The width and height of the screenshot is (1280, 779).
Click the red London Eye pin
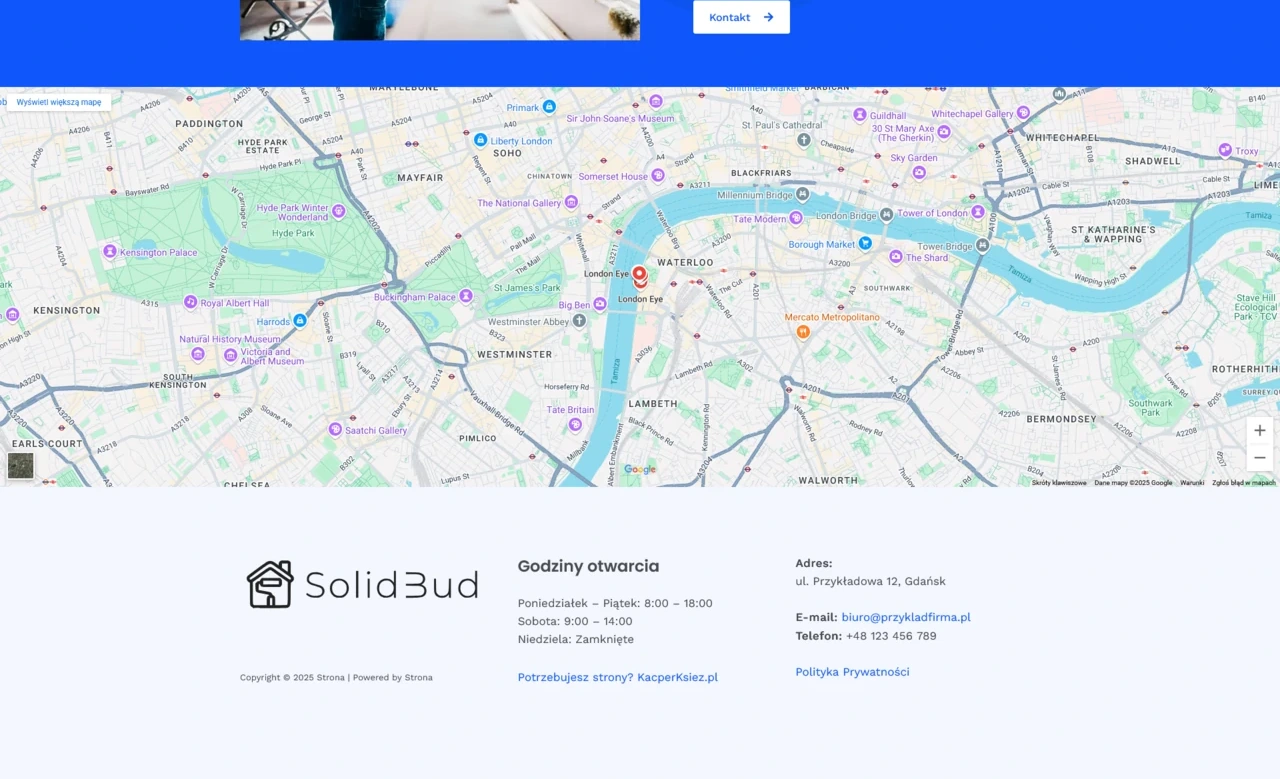(639, 276)
